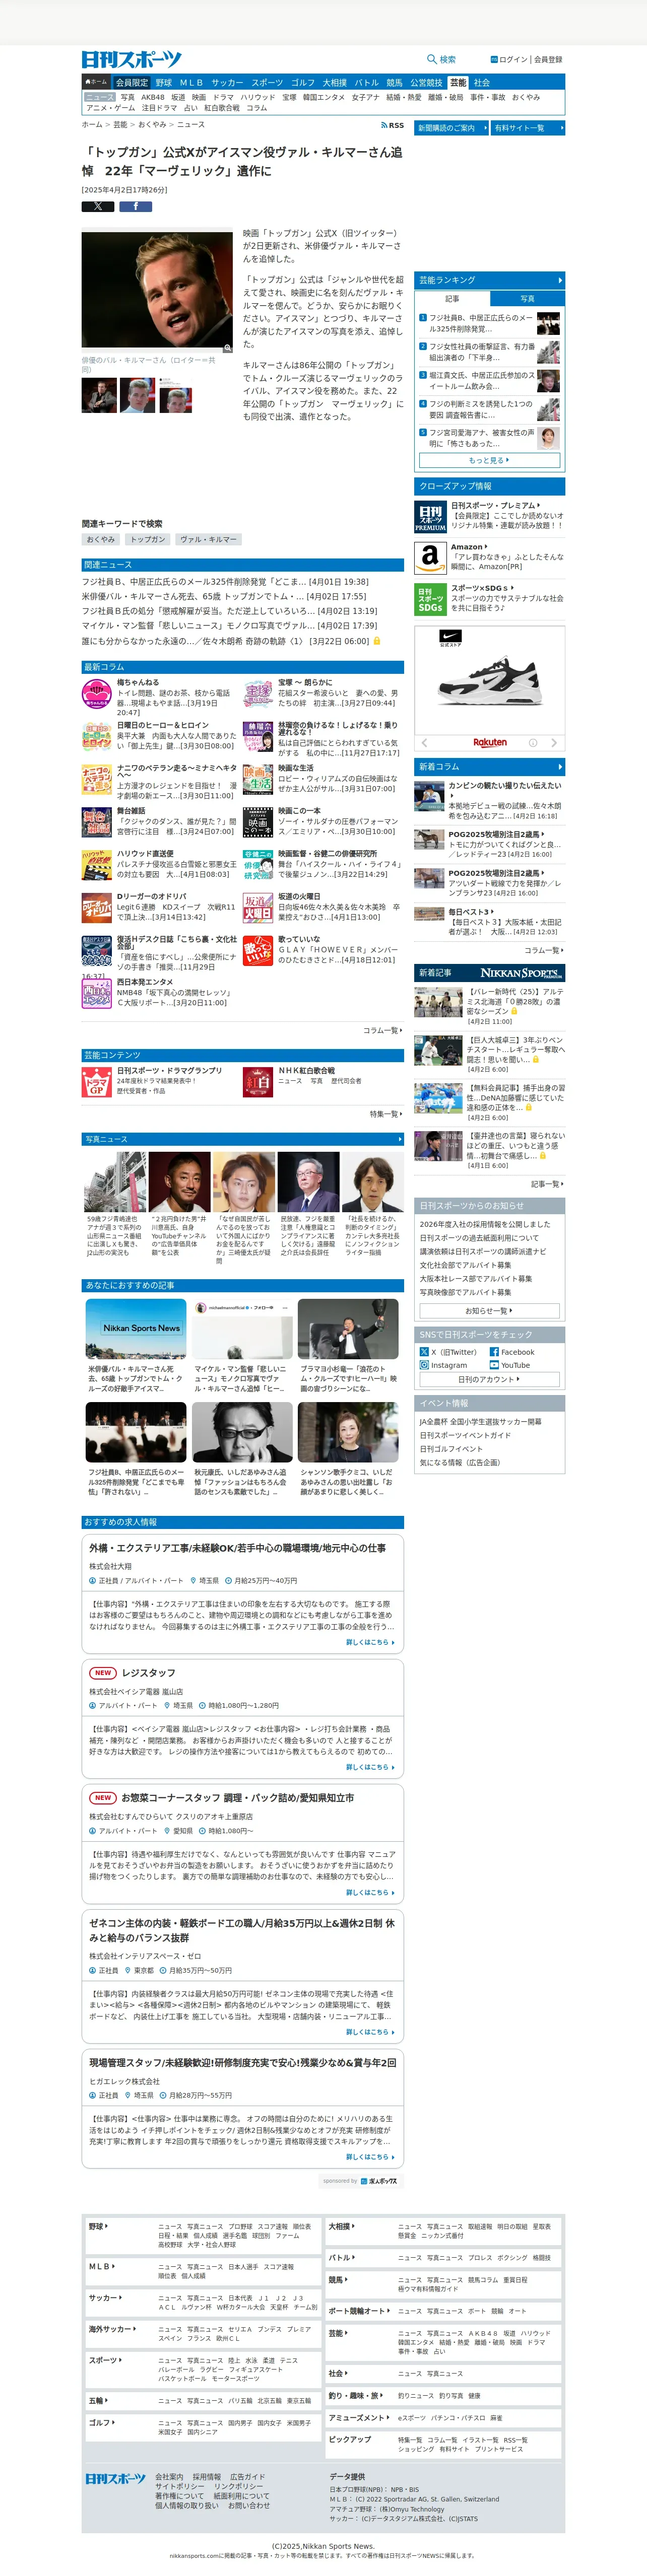647x2576 pixels.
Task: Click the 梅ちゃんねる column icon
Action: point(97,693)
